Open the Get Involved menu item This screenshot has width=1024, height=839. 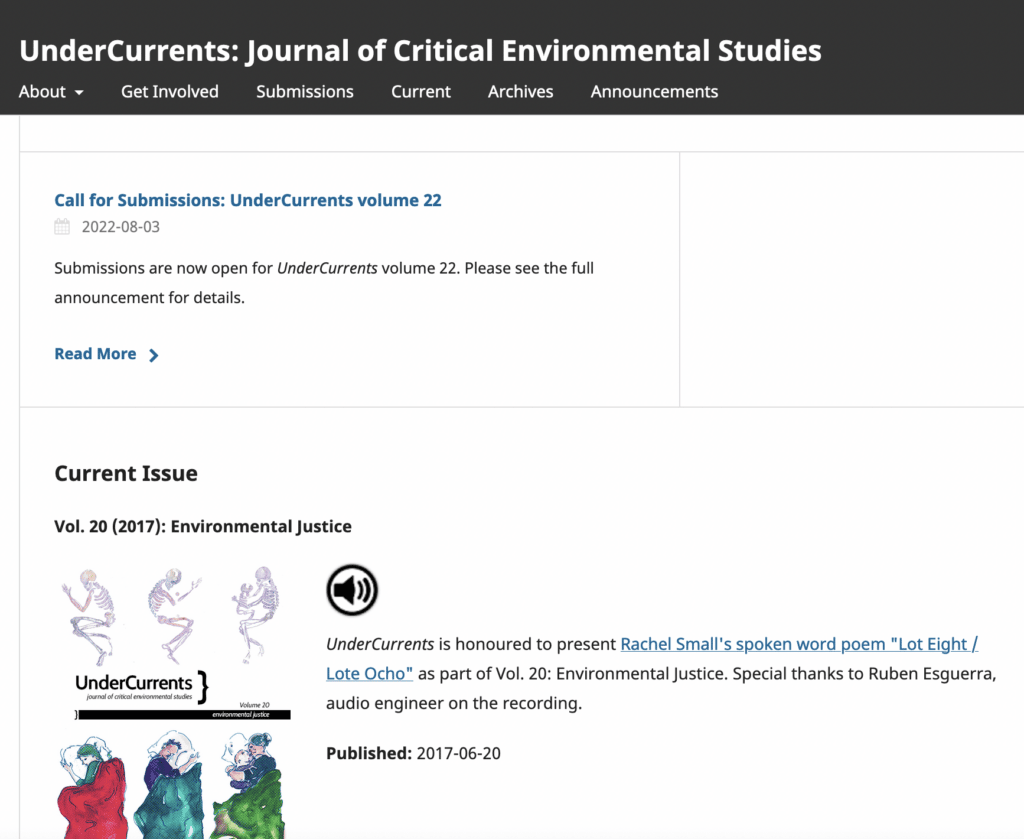click(x=169, y=91)
